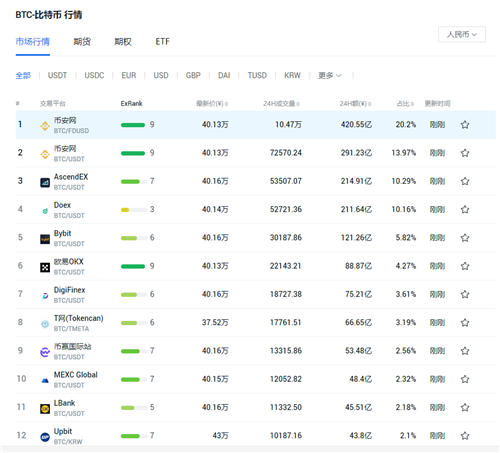Filter pairs by GBP
Viewport: 500px width, 453px height.
(193, 75)
